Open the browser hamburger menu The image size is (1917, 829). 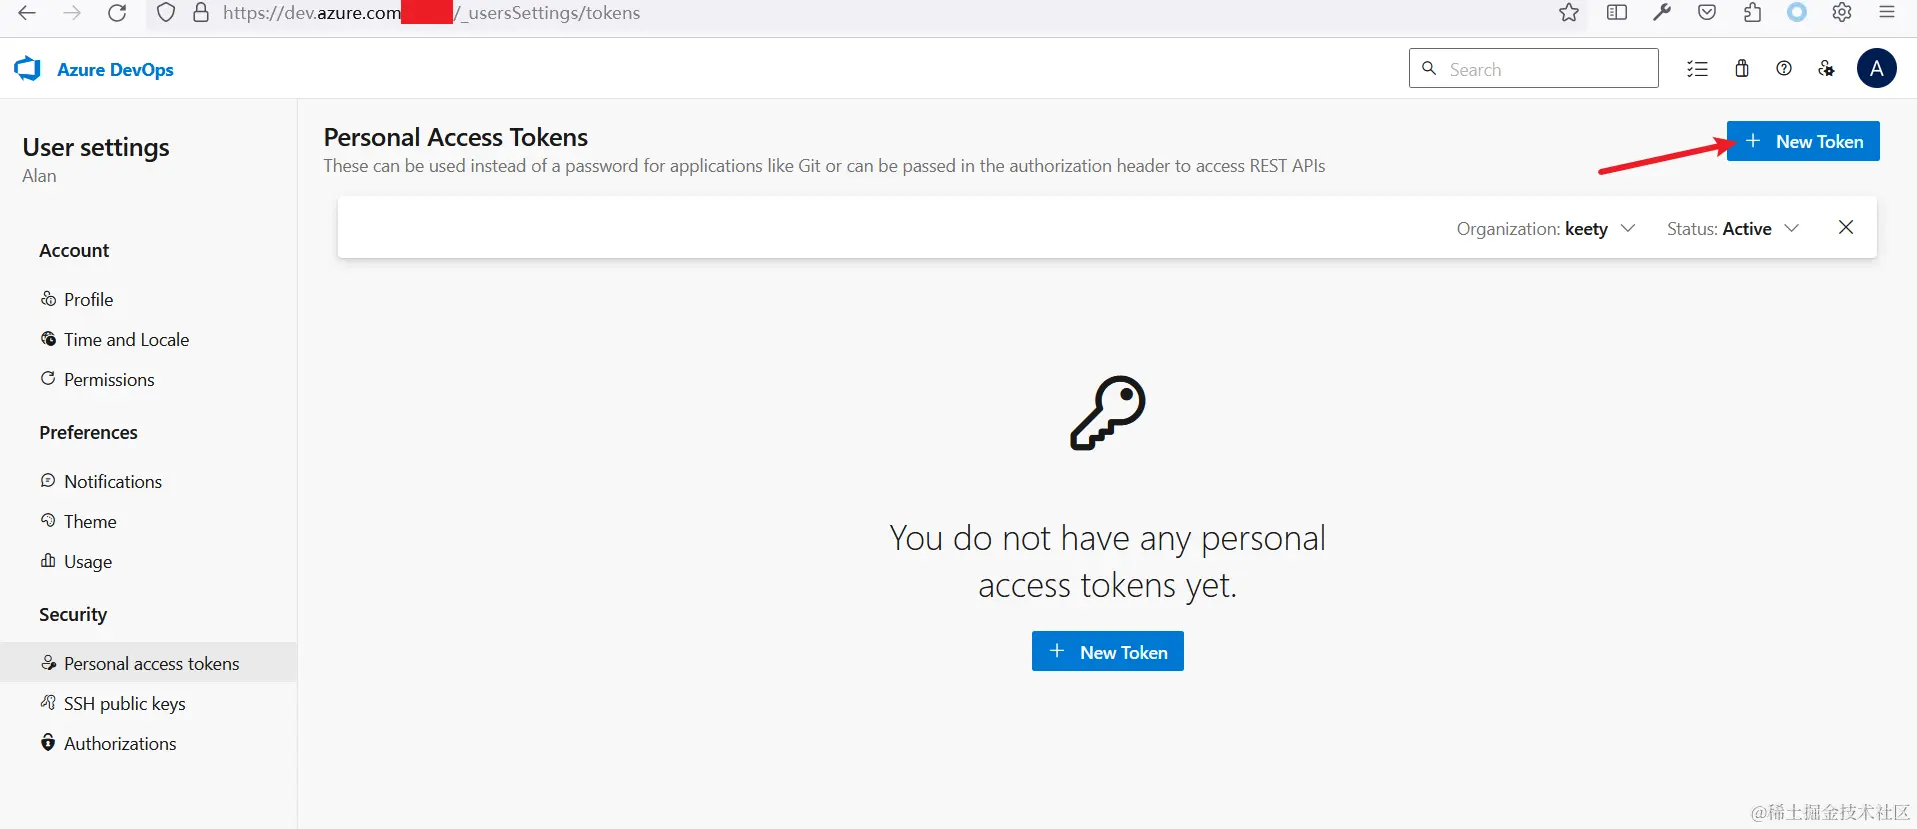click(x=1887, y=13)
